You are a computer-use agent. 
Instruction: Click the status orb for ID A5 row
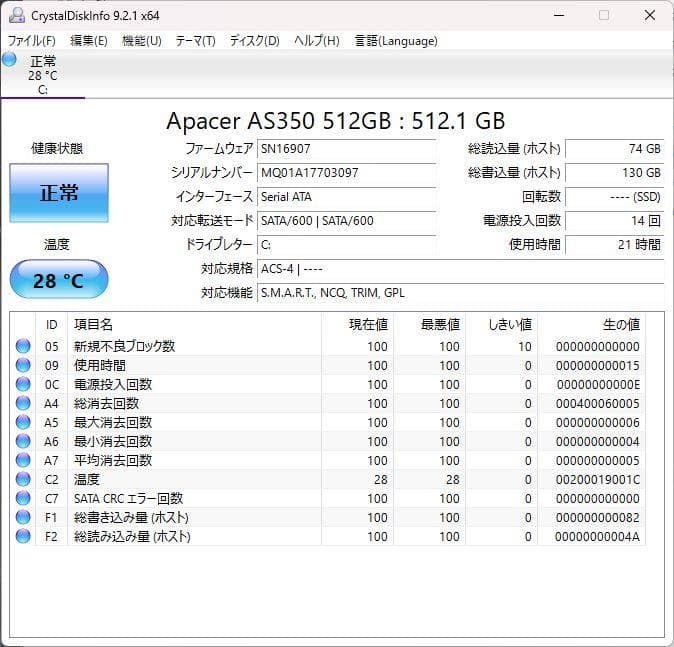23,422
